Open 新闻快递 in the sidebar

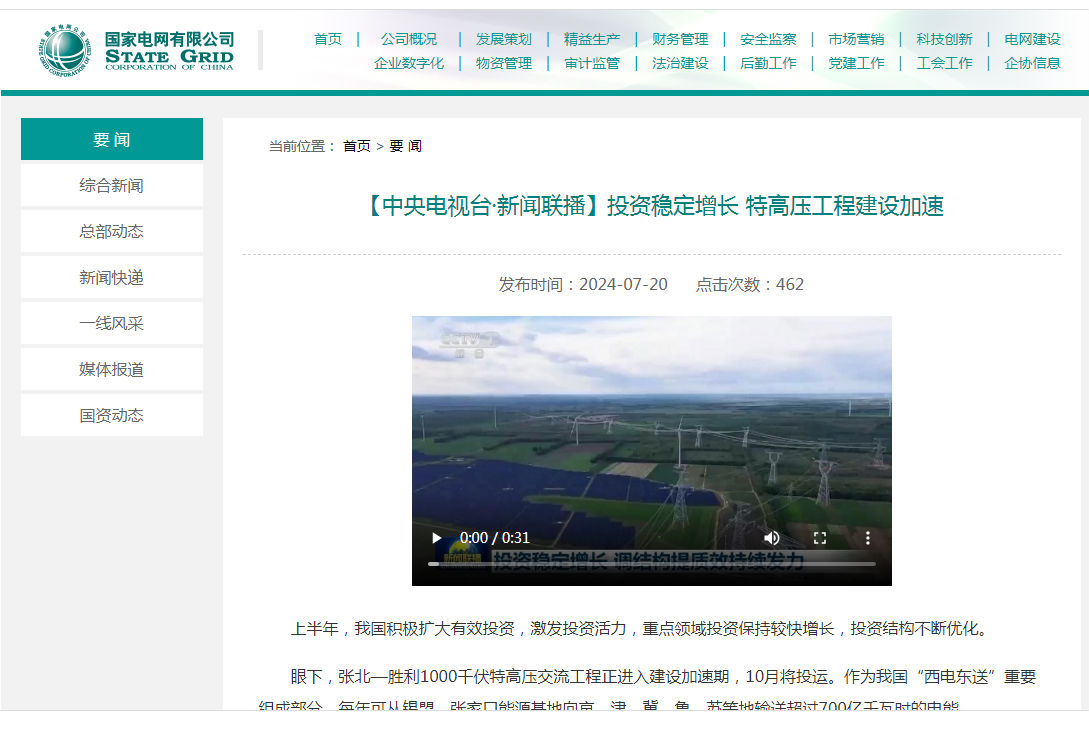112,277
